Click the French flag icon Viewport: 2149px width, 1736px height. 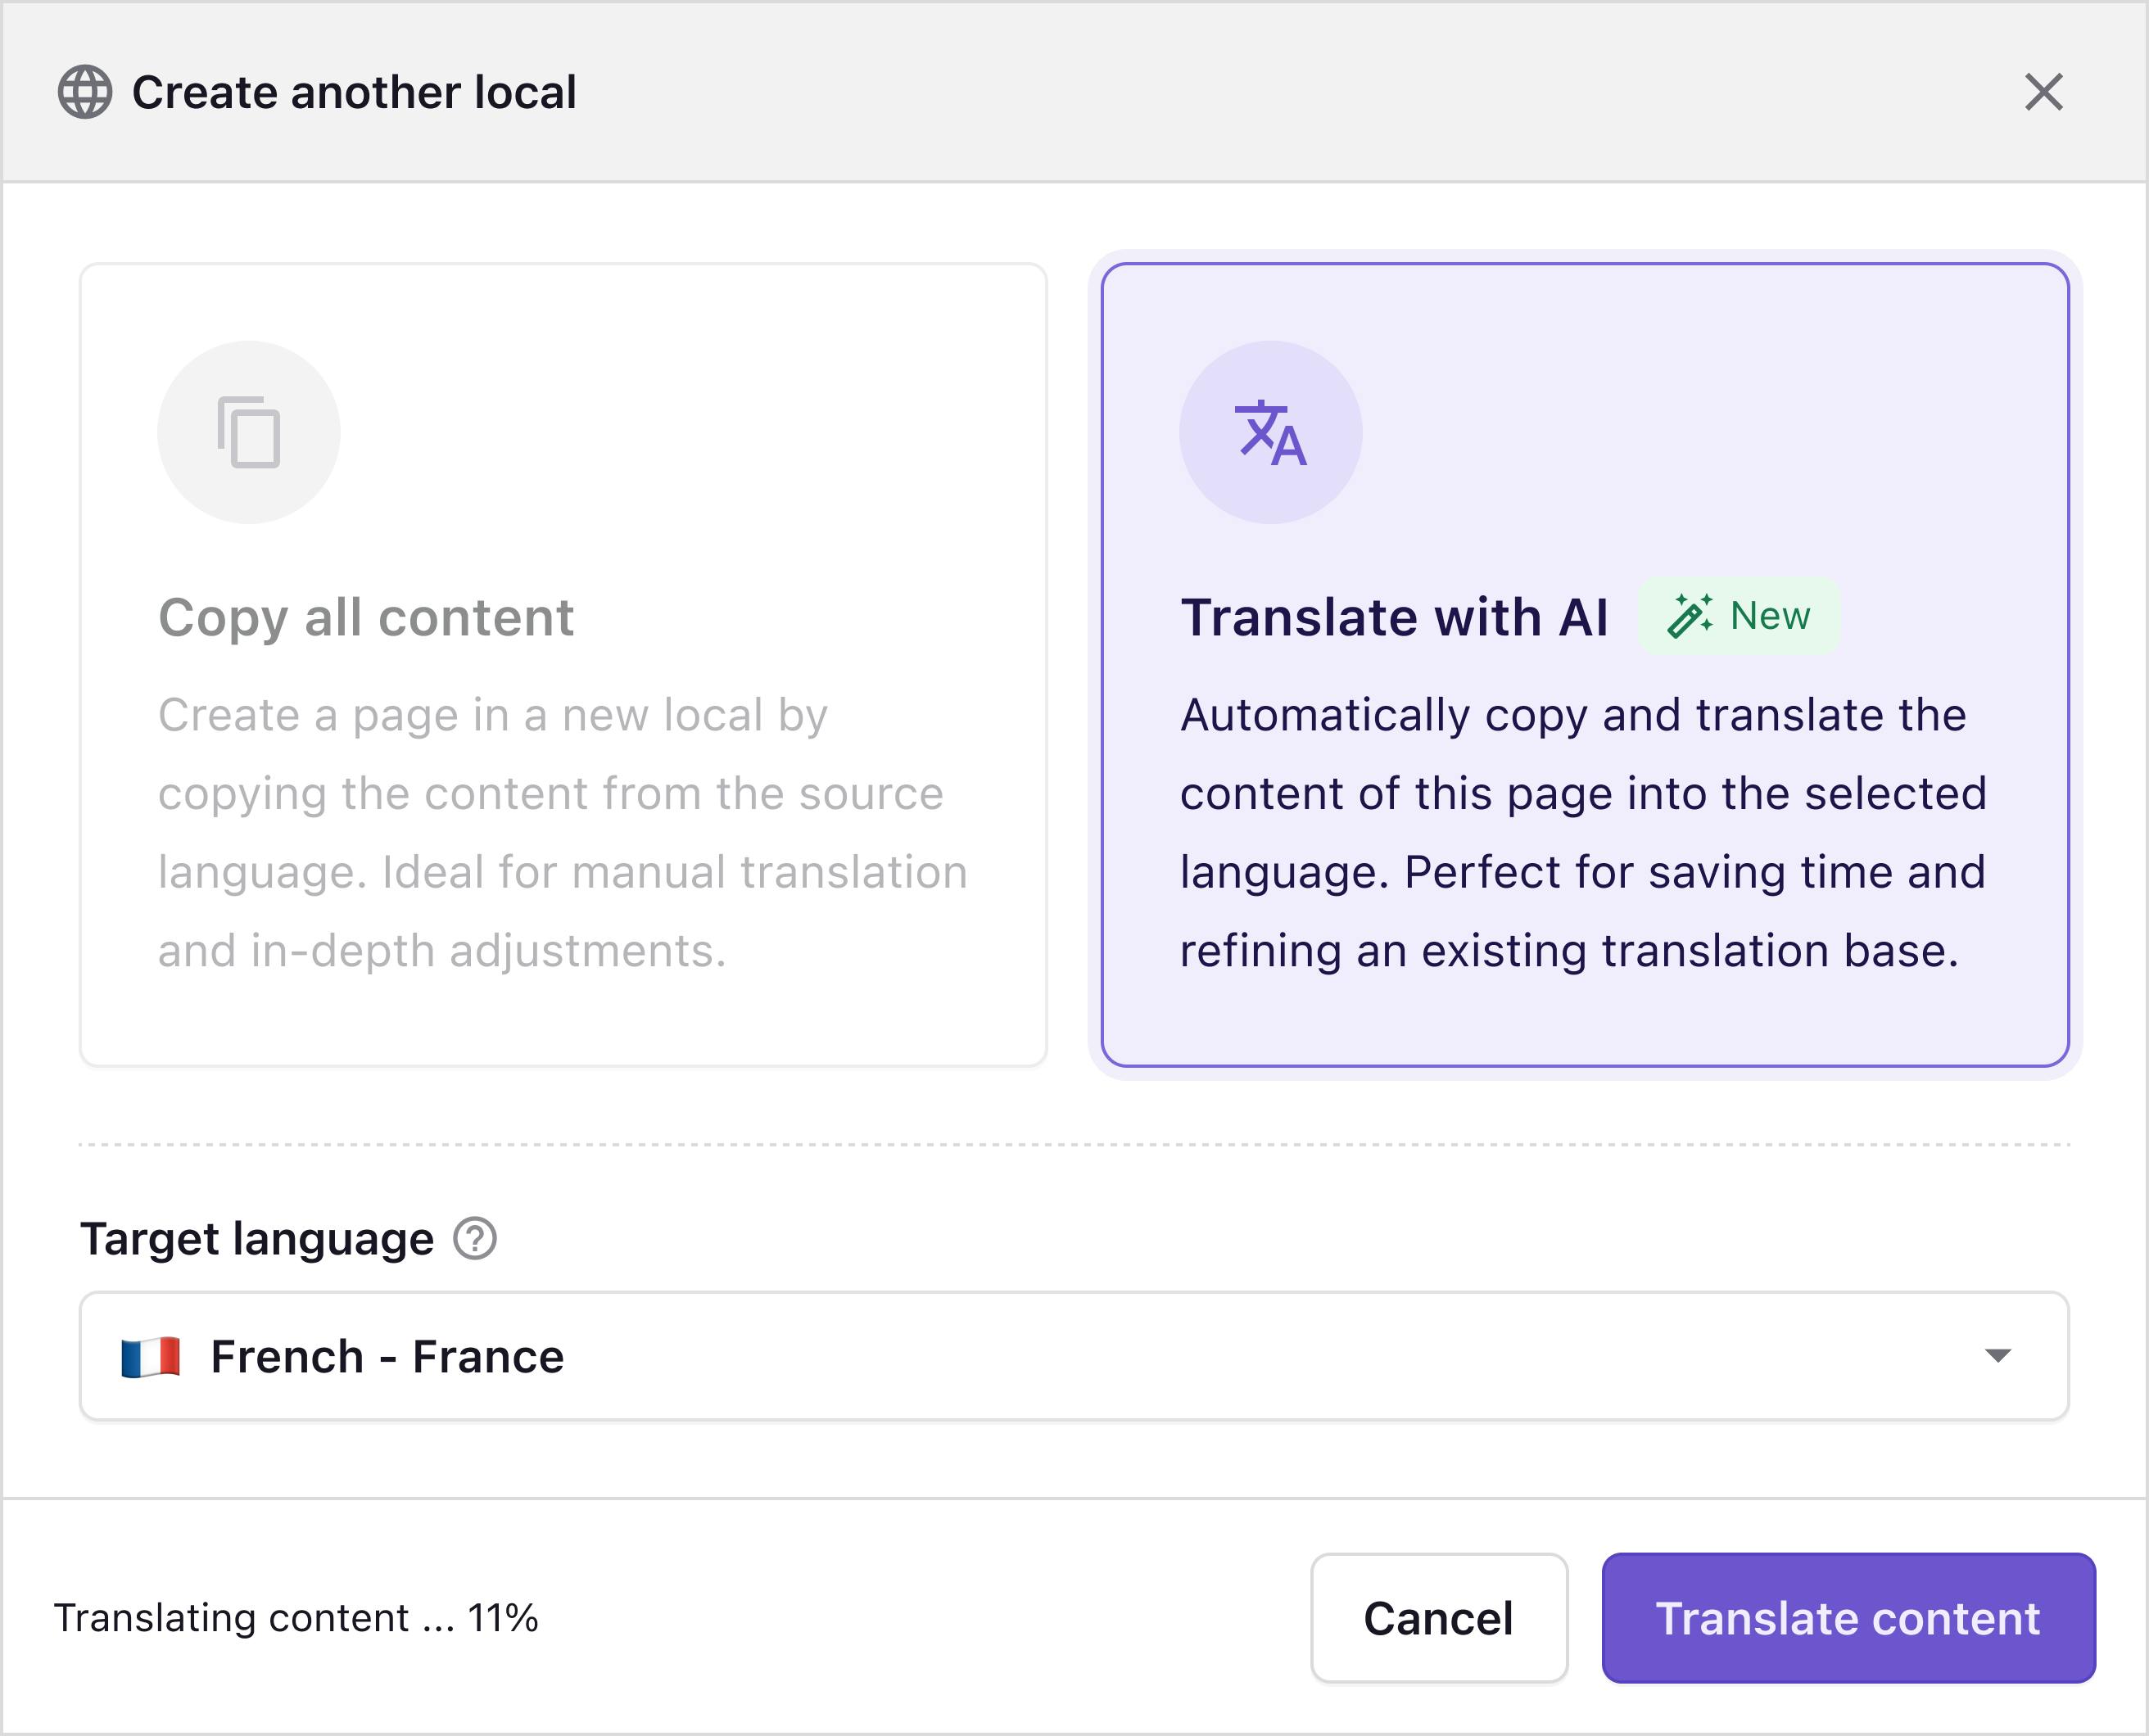point(150,1357)
